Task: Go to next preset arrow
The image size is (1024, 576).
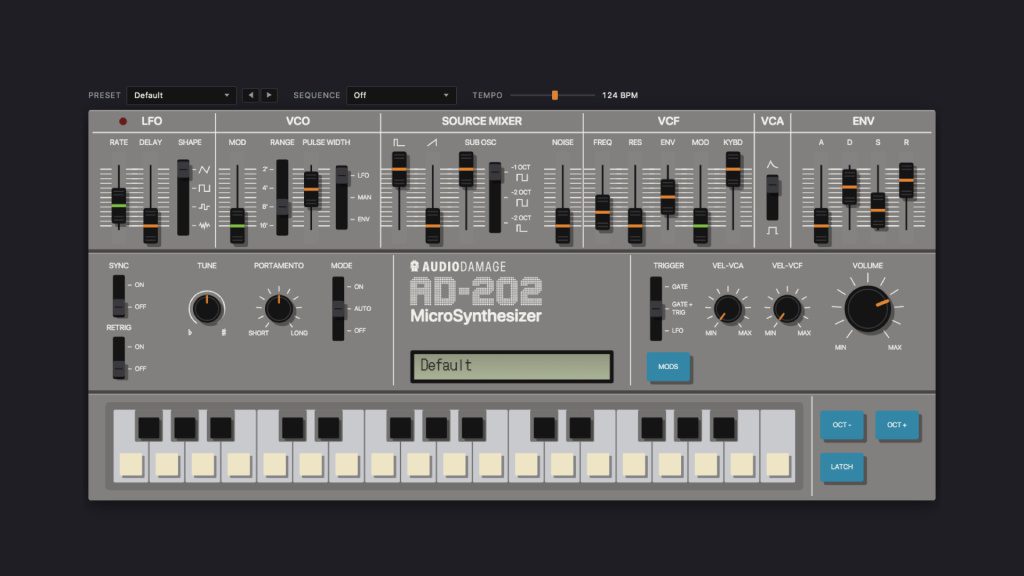Action: click(269, 95)
